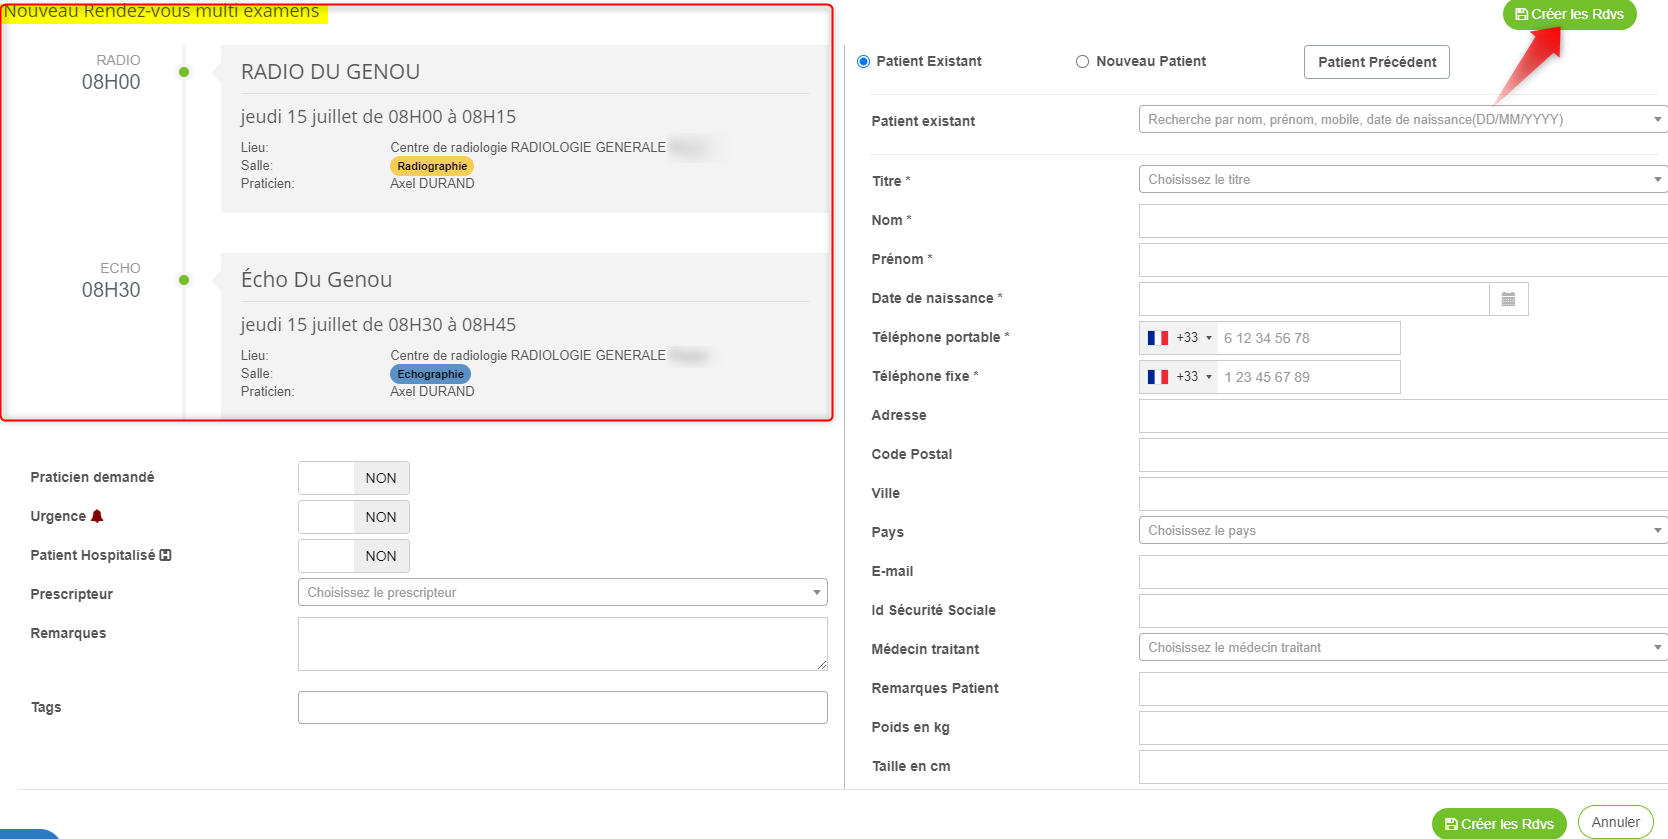
Task: Click the Urgence bell icon
Action: click(97, 516)
